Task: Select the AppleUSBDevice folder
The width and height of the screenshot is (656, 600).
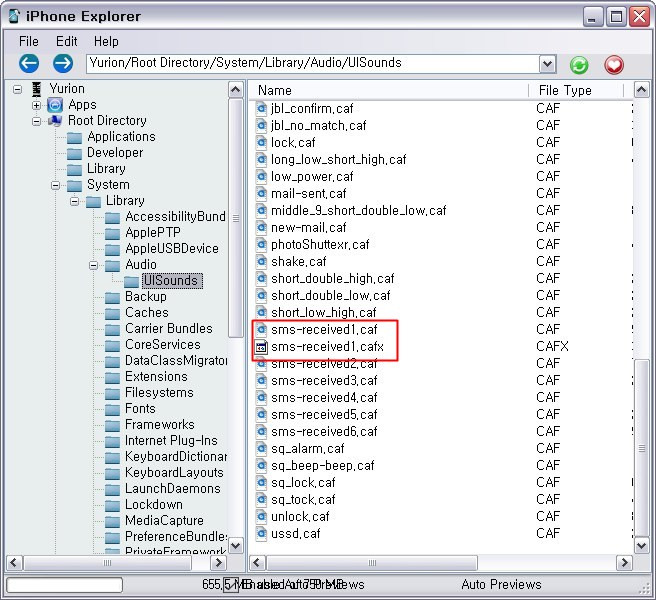Action: pyautogui.click(x=172, y=249)
